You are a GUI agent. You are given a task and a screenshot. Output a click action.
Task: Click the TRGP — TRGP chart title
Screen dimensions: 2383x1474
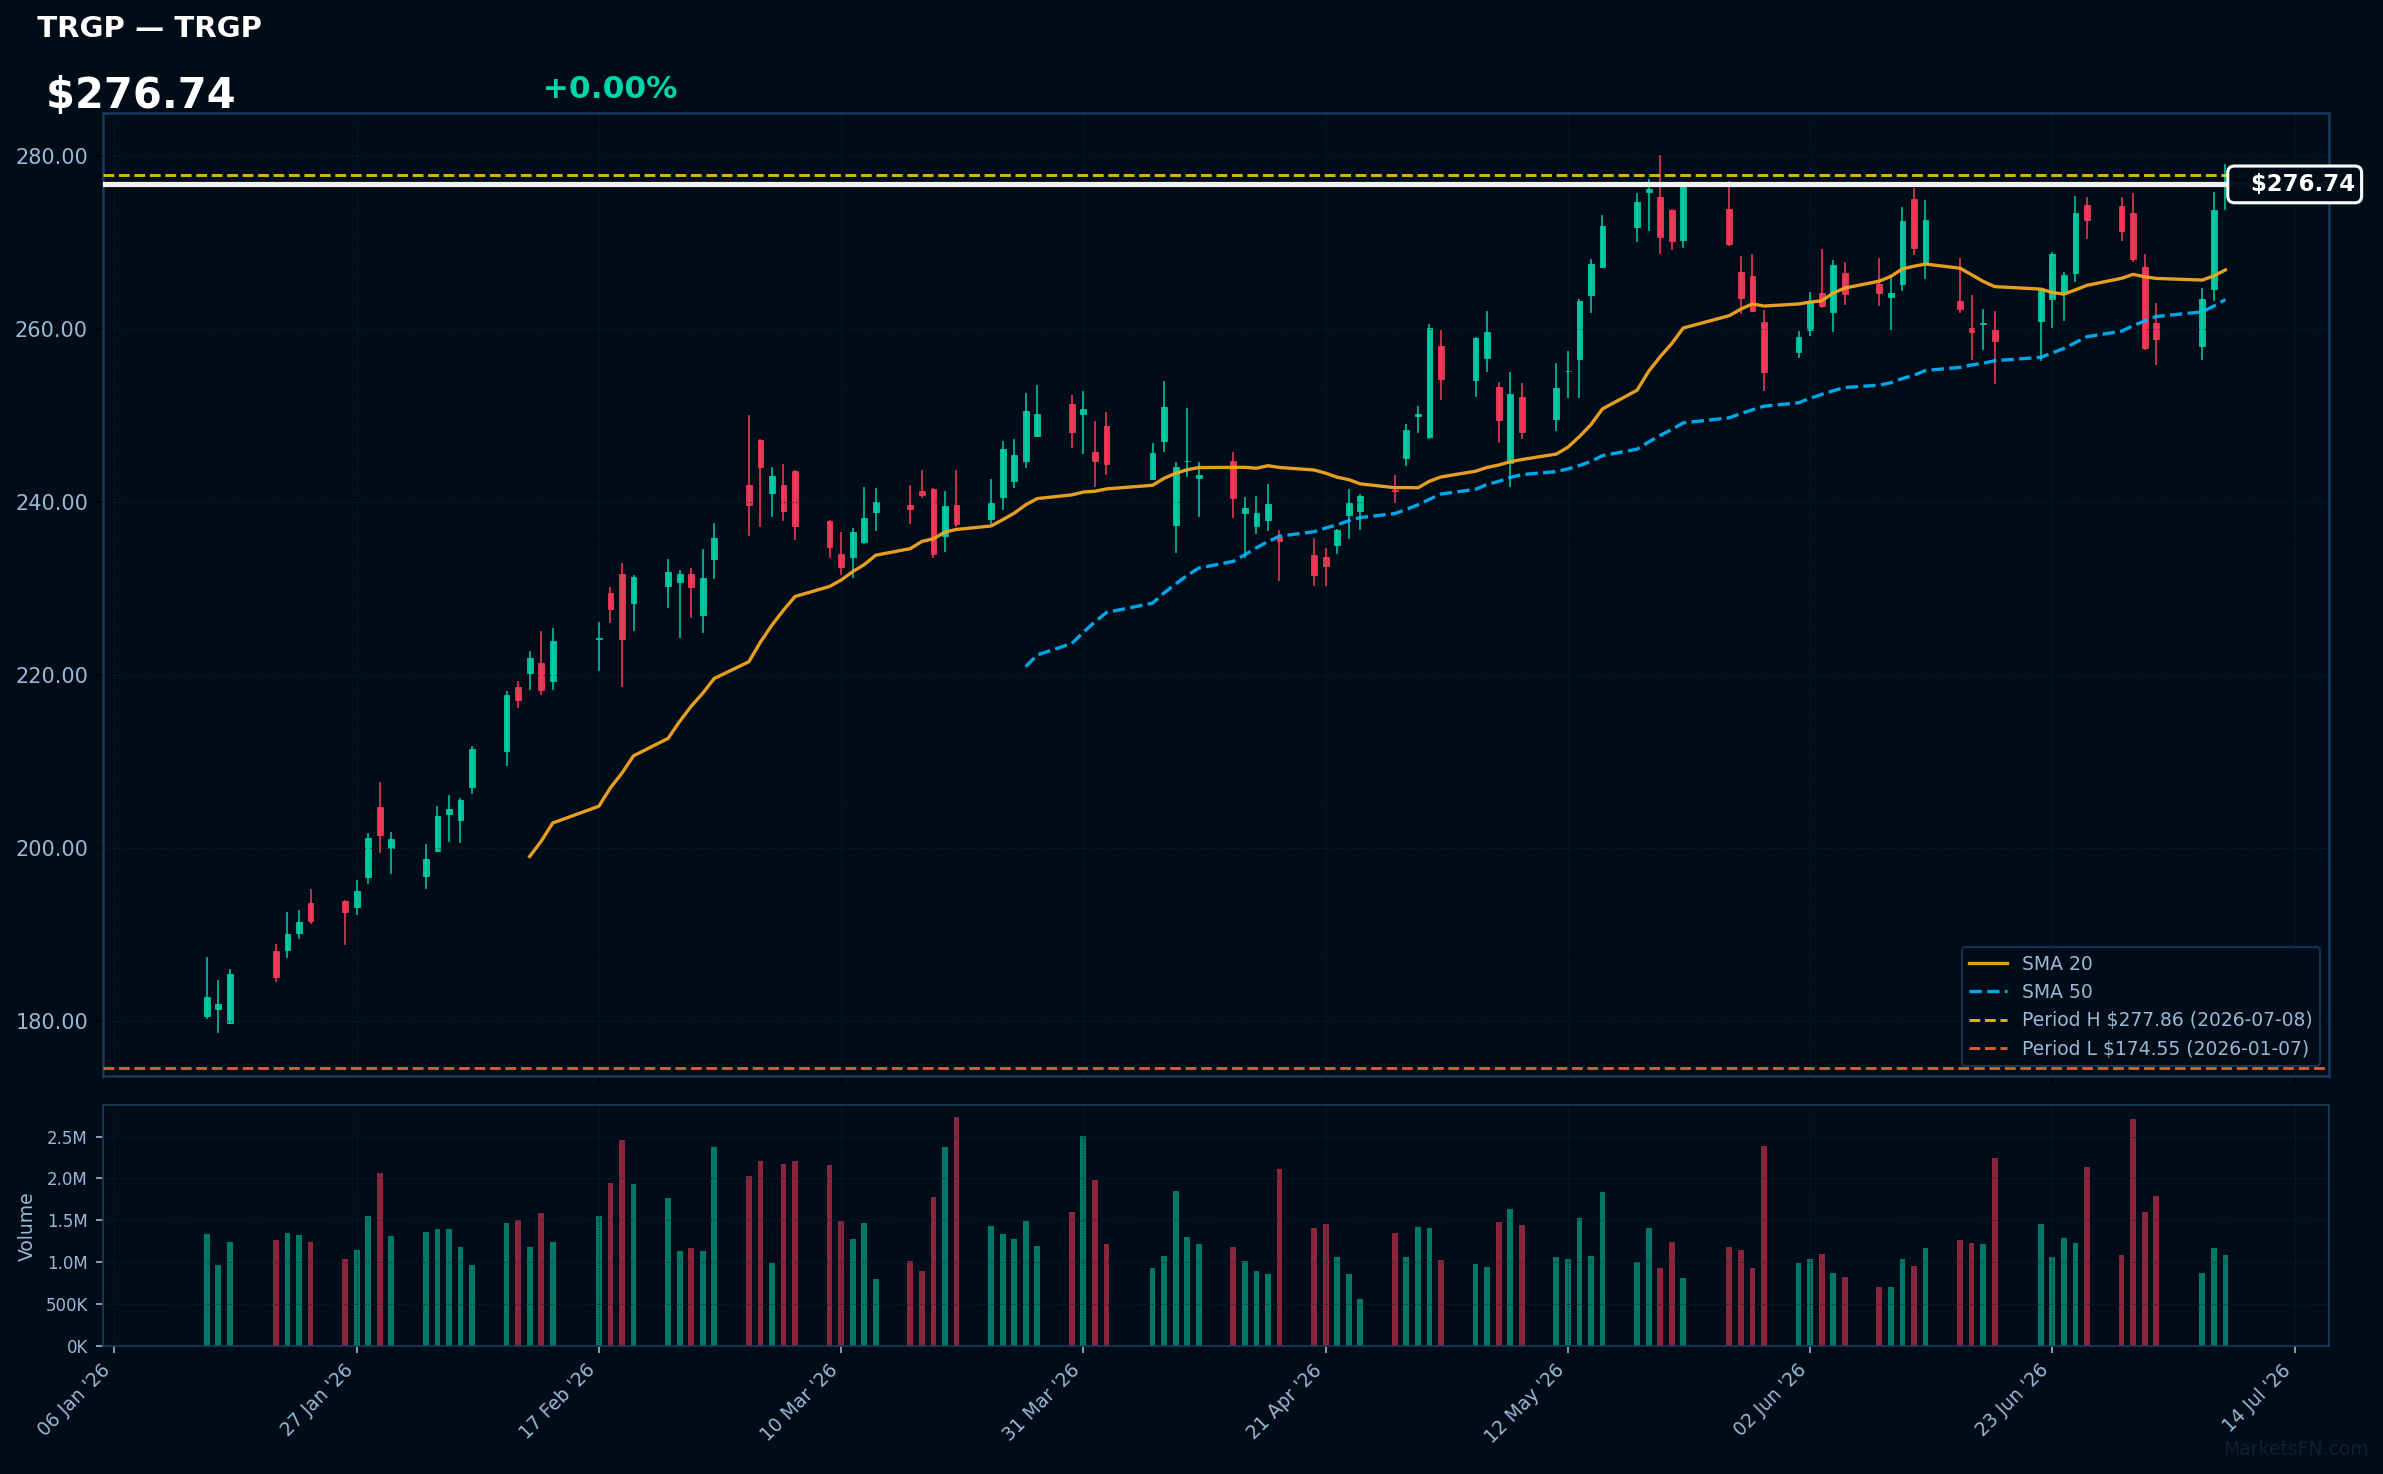click(x=149, y=27)
